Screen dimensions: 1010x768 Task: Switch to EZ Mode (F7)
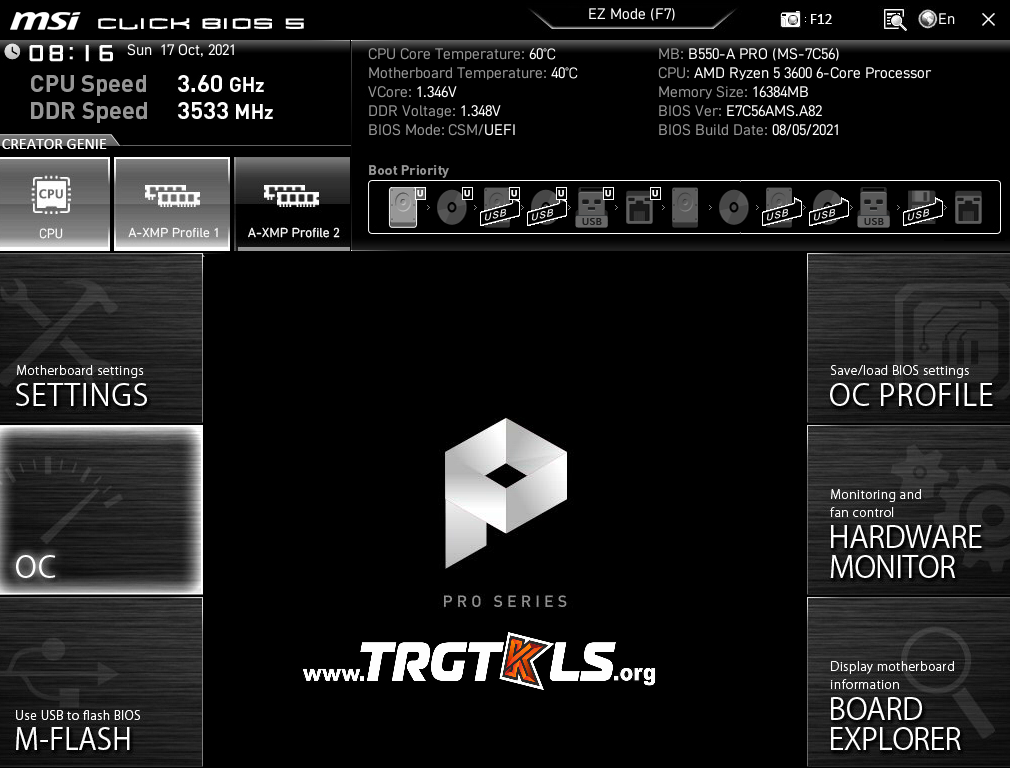[x=630, y=15]
